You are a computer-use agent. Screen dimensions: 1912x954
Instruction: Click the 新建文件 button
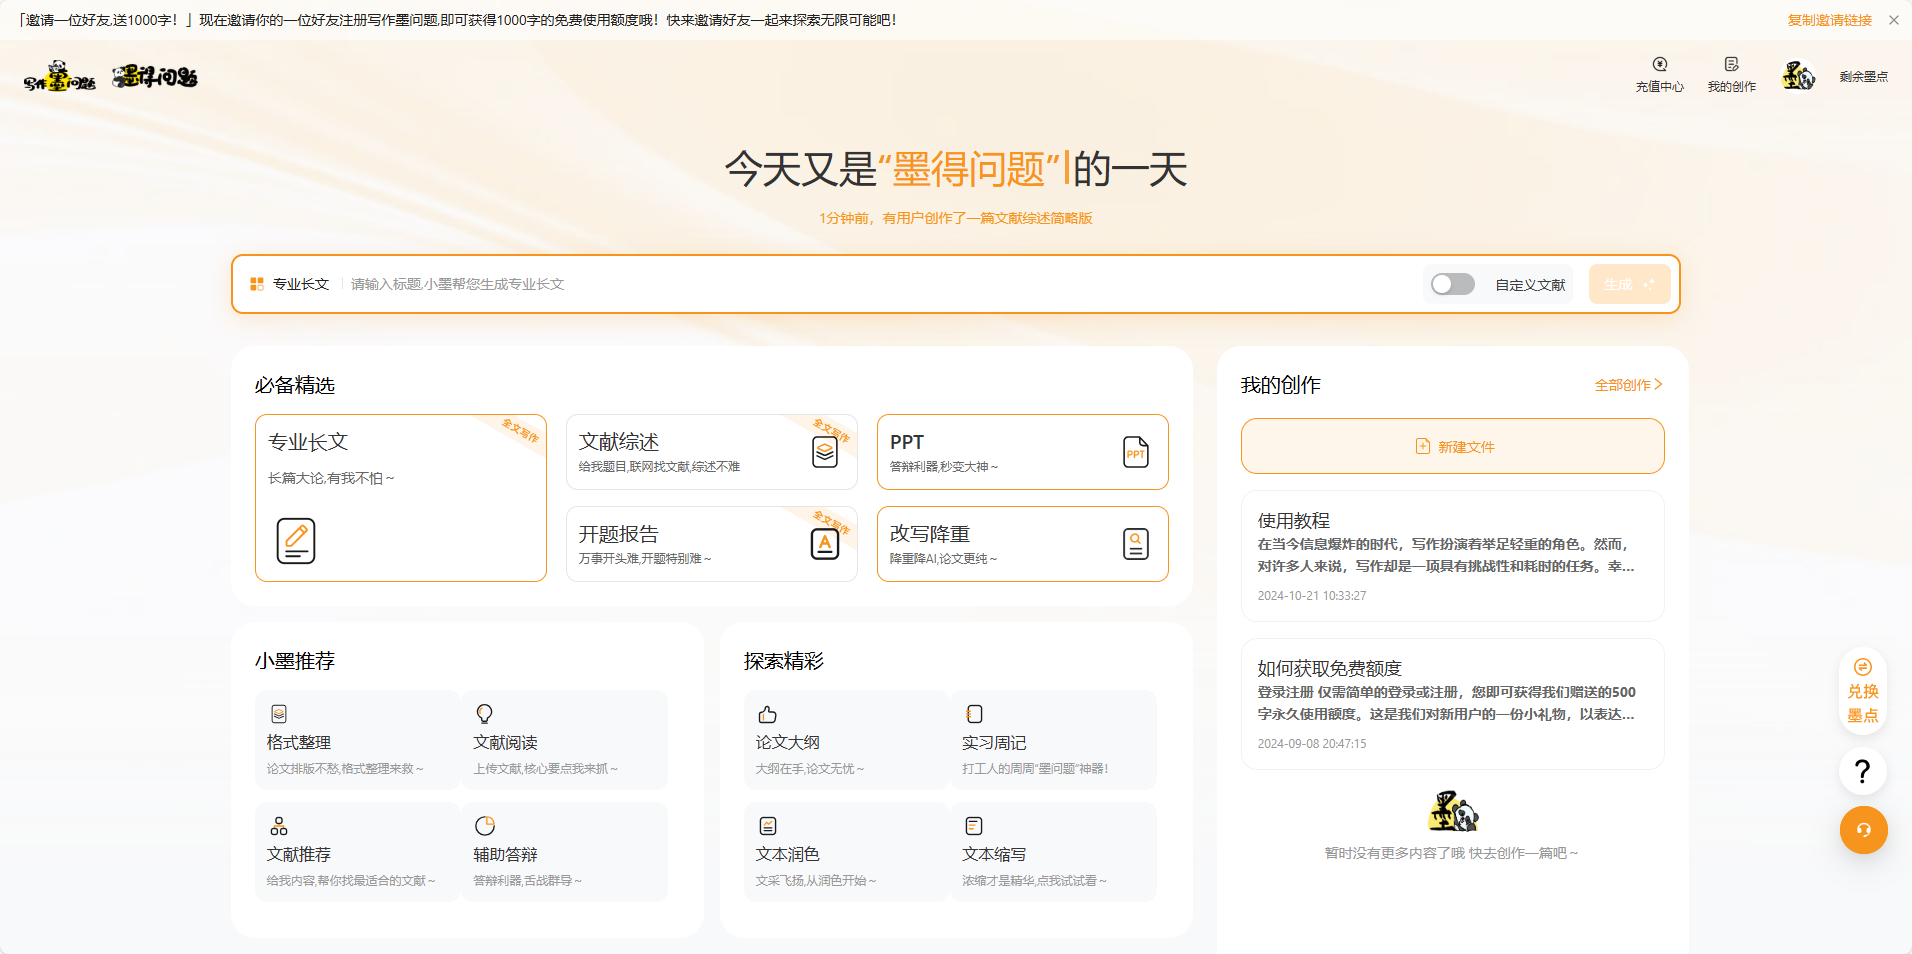click(x=1452, y=446)
